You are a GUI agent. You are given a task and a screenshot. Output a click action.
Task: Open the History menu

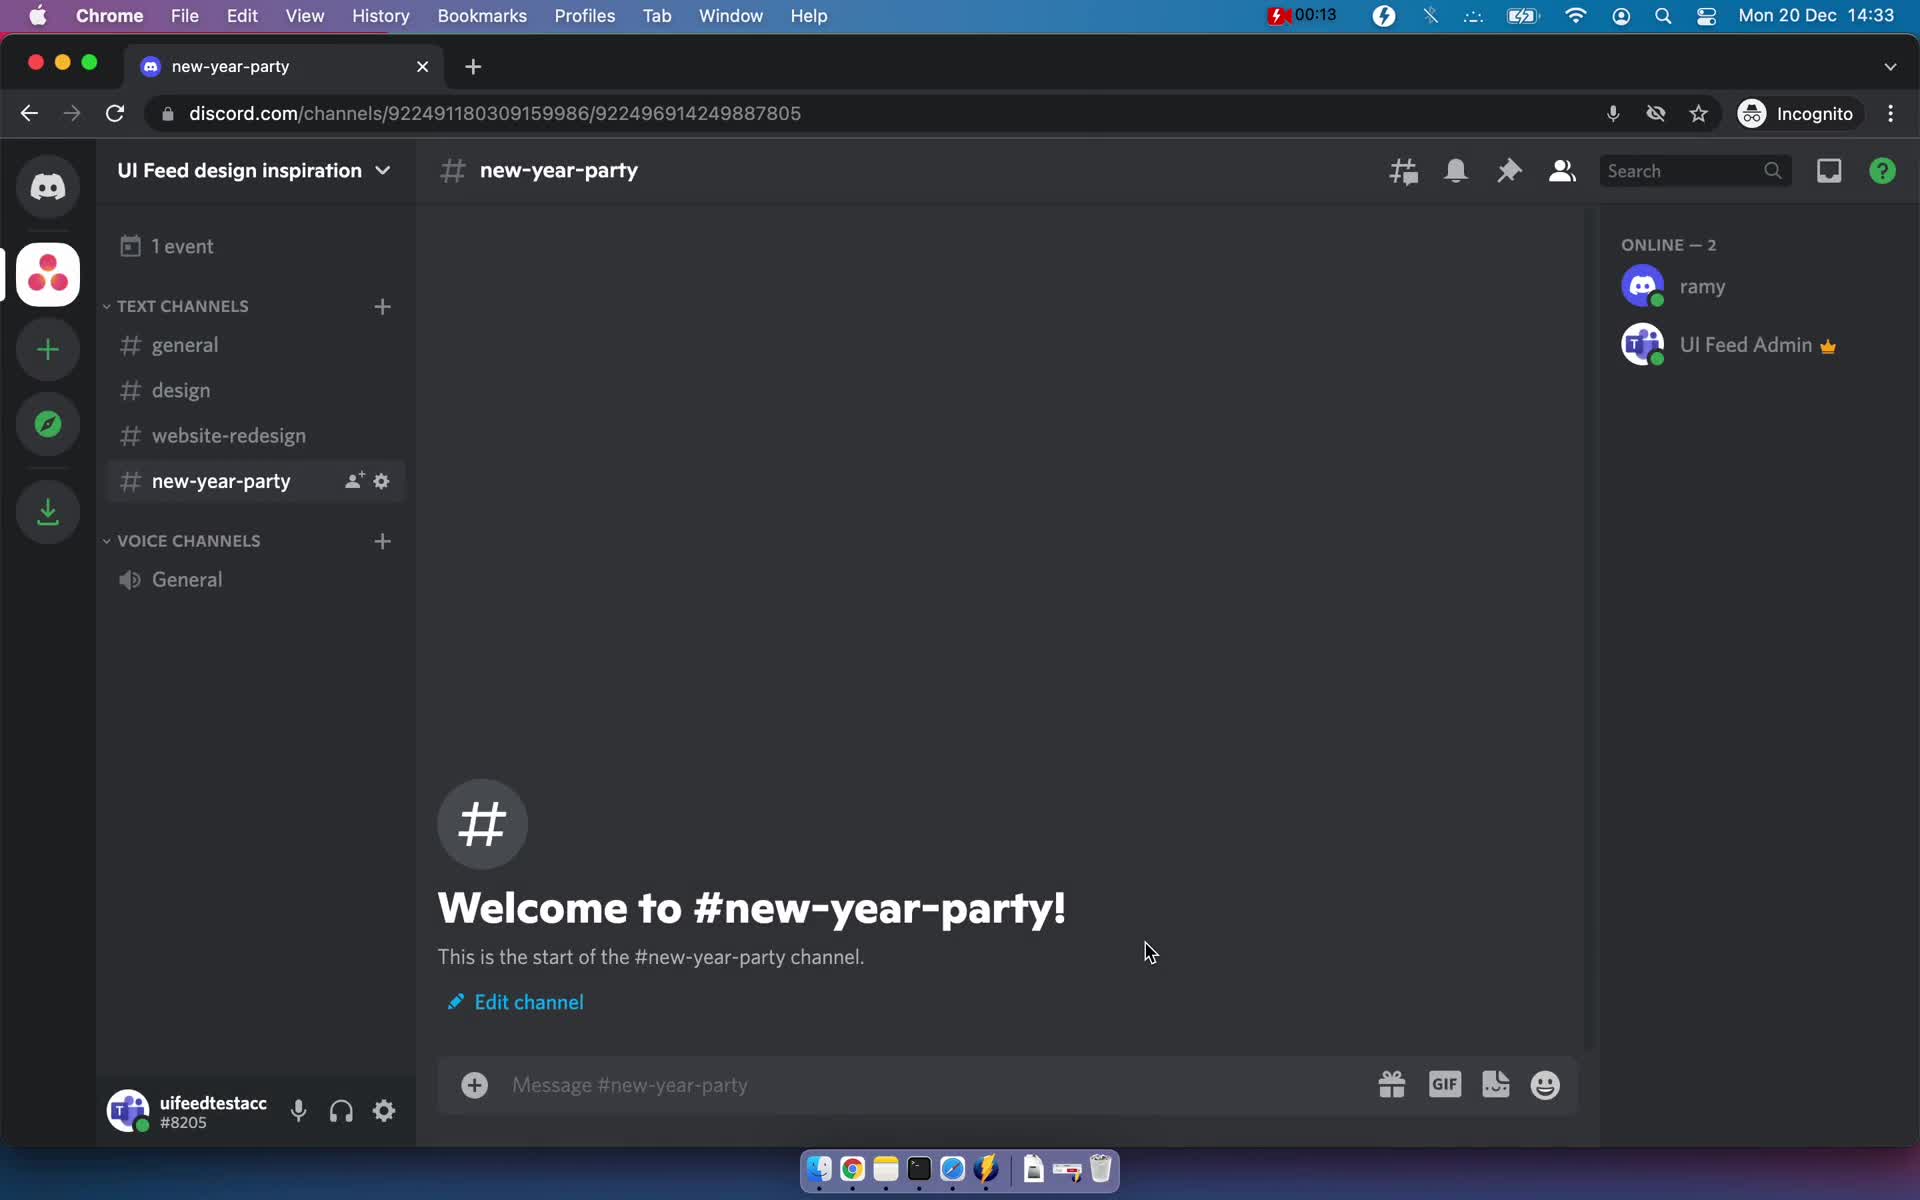click(x=380, y=16)
